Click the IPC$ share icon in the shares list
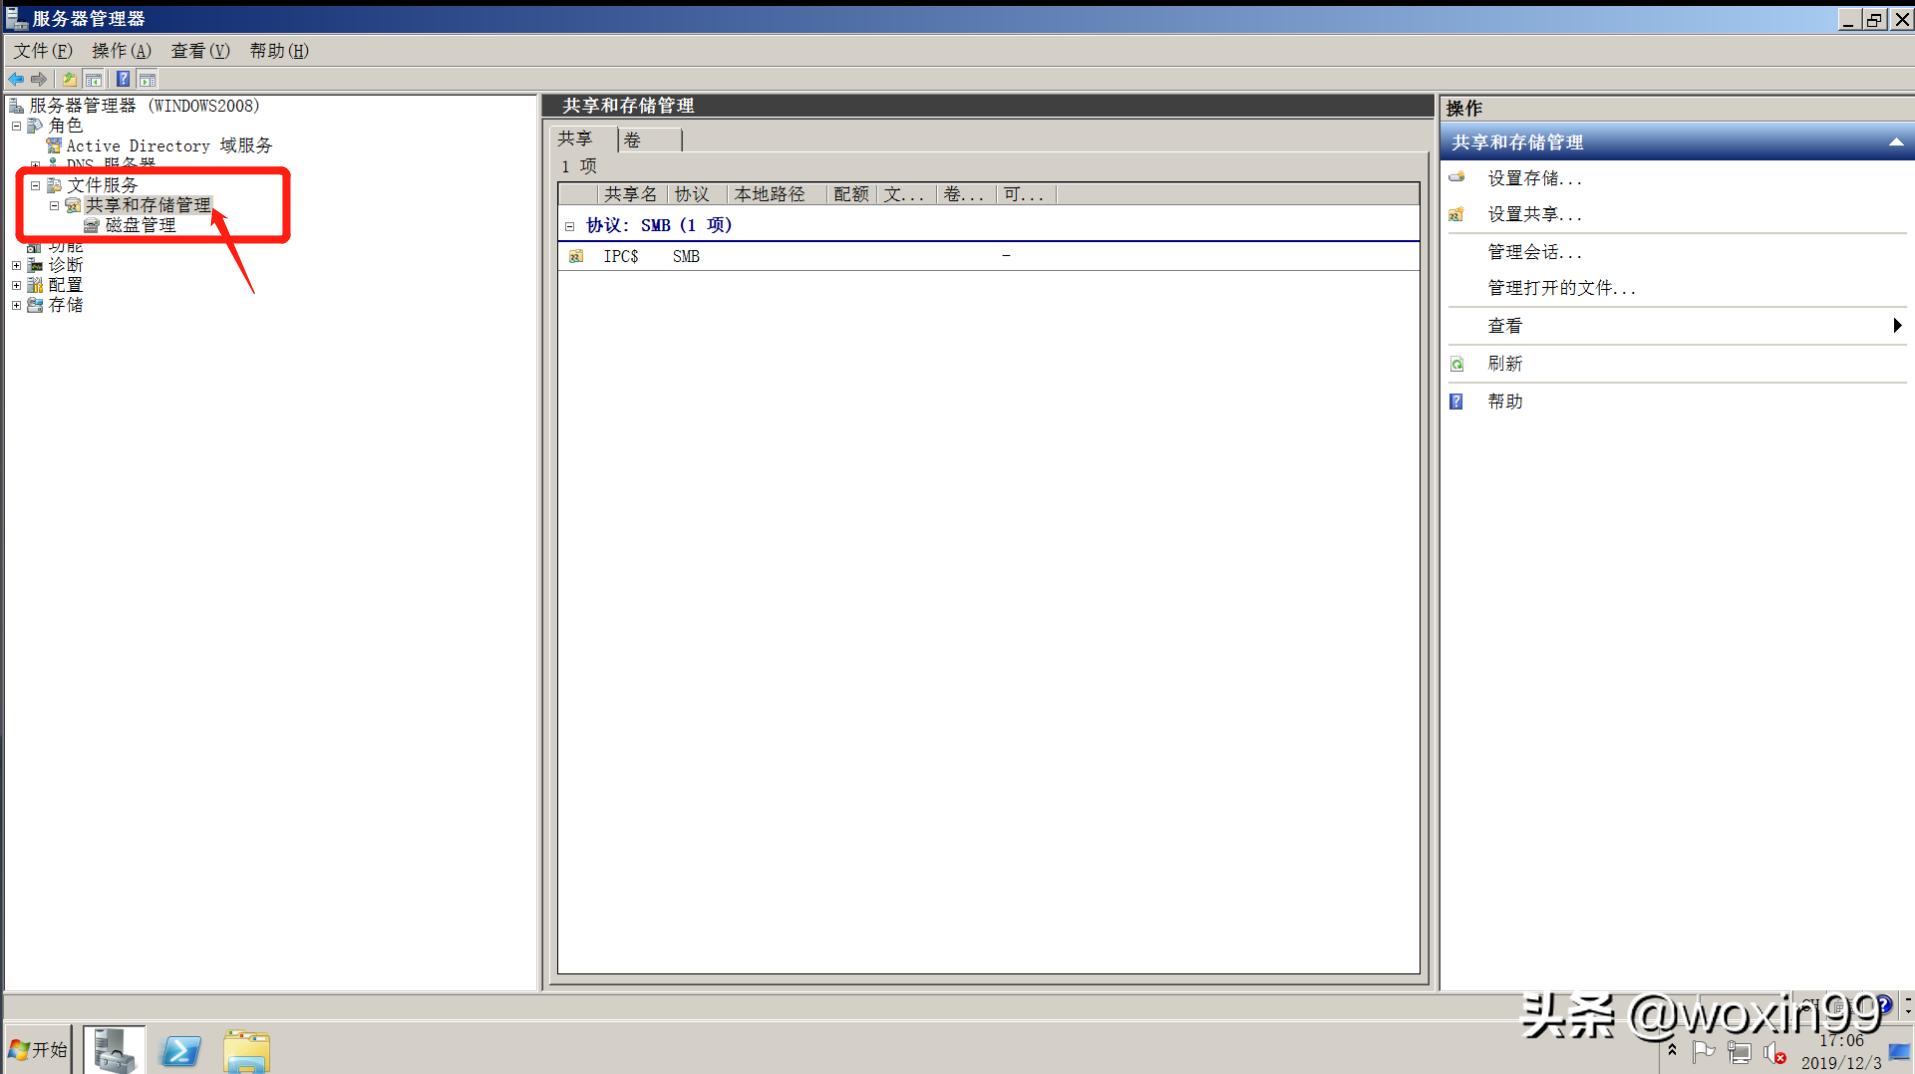 [576, 256]
